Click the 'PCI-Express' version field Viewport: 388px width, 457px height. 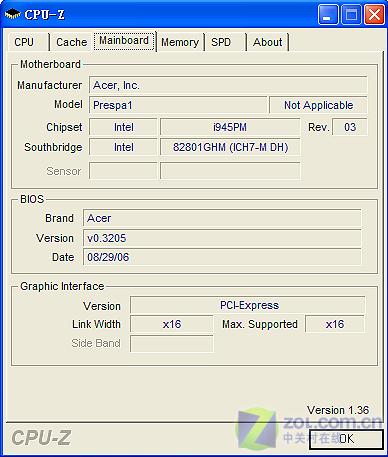point(248,305)
